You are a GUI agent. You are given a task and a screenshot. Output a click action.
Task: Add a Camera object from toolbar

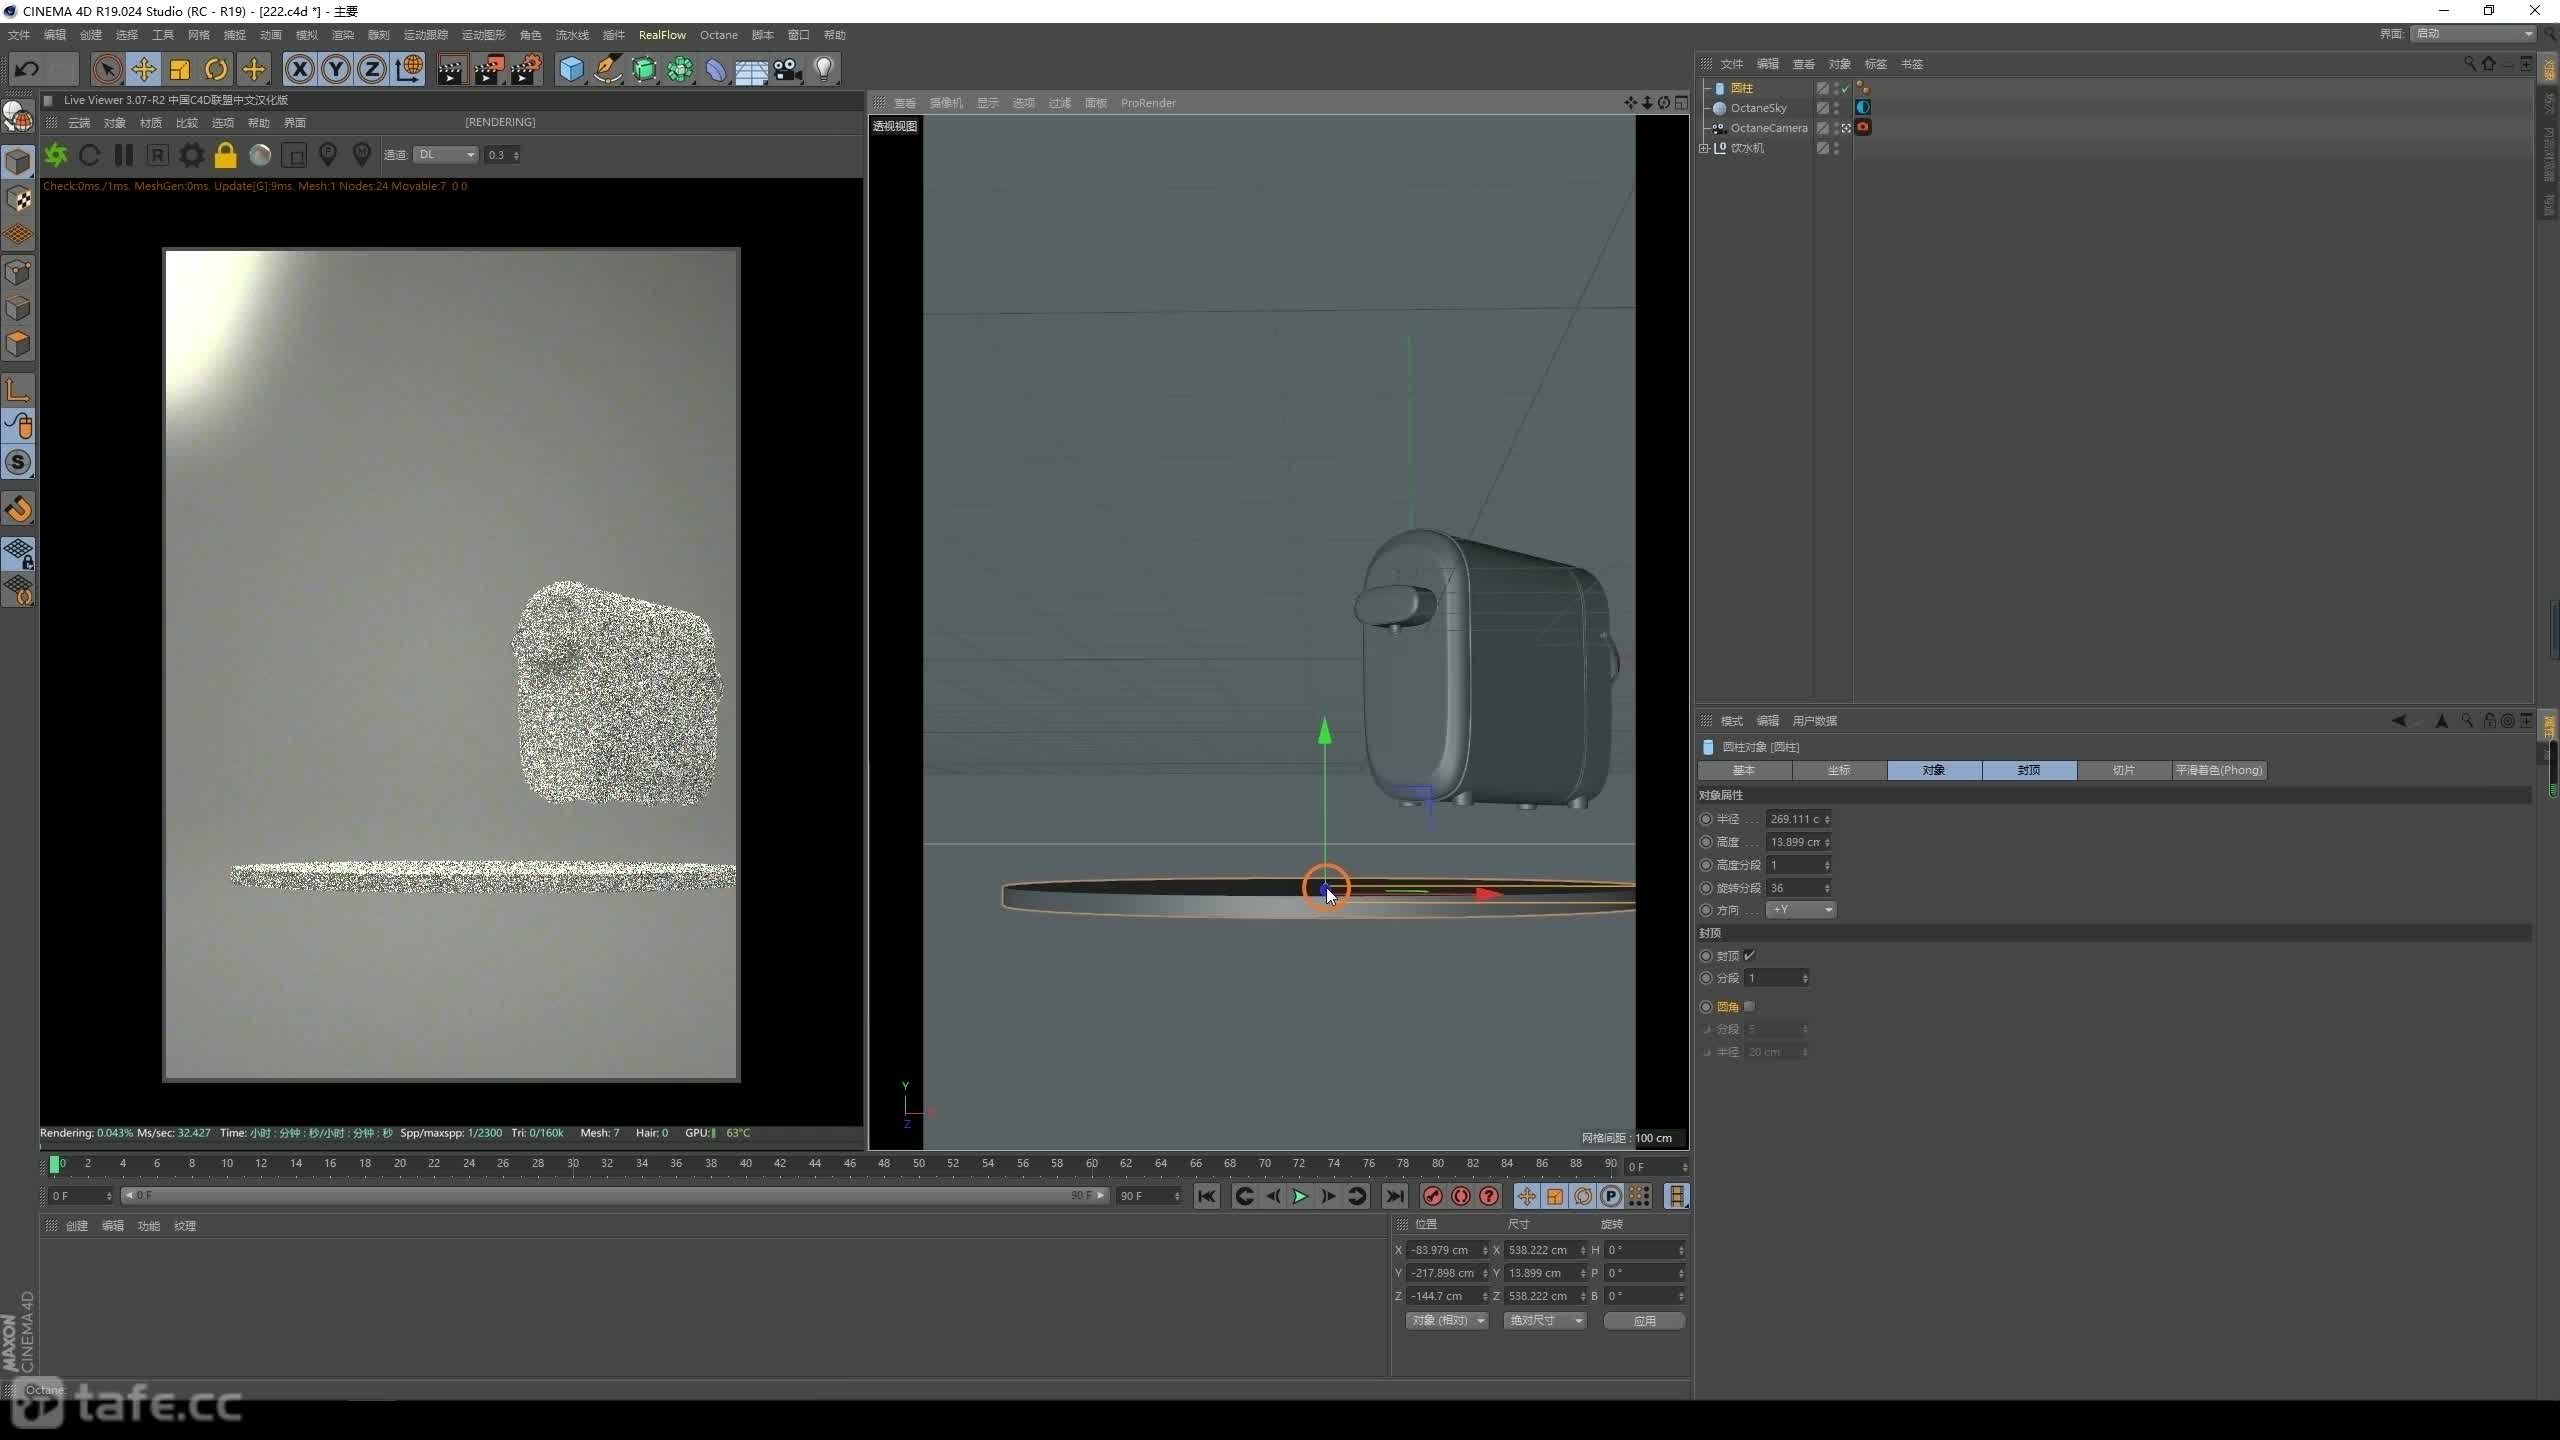click(x=788, y=69)
